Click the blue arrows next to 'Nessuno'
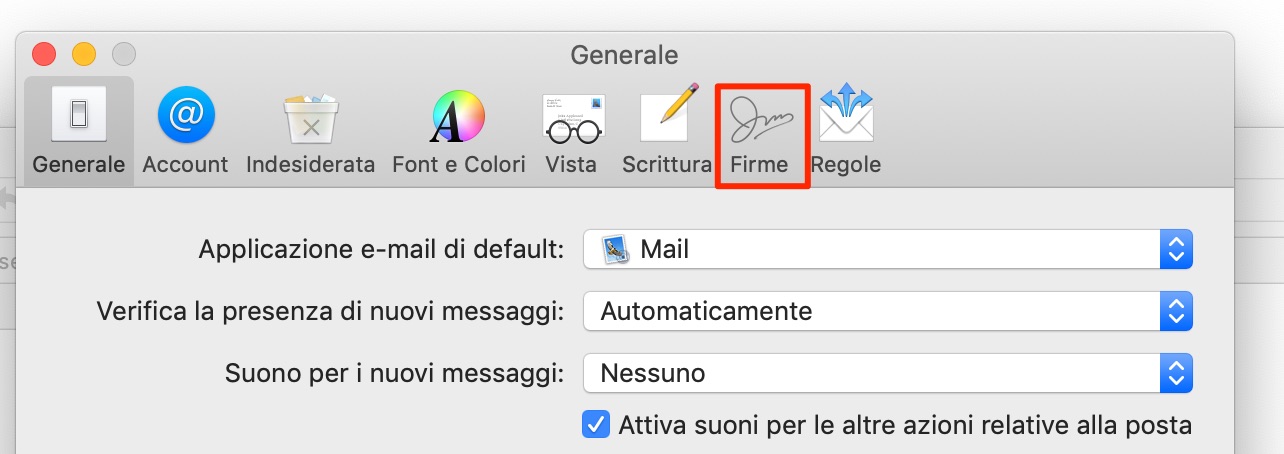Screen dimensions: 1284x454 pos(1177,374)
